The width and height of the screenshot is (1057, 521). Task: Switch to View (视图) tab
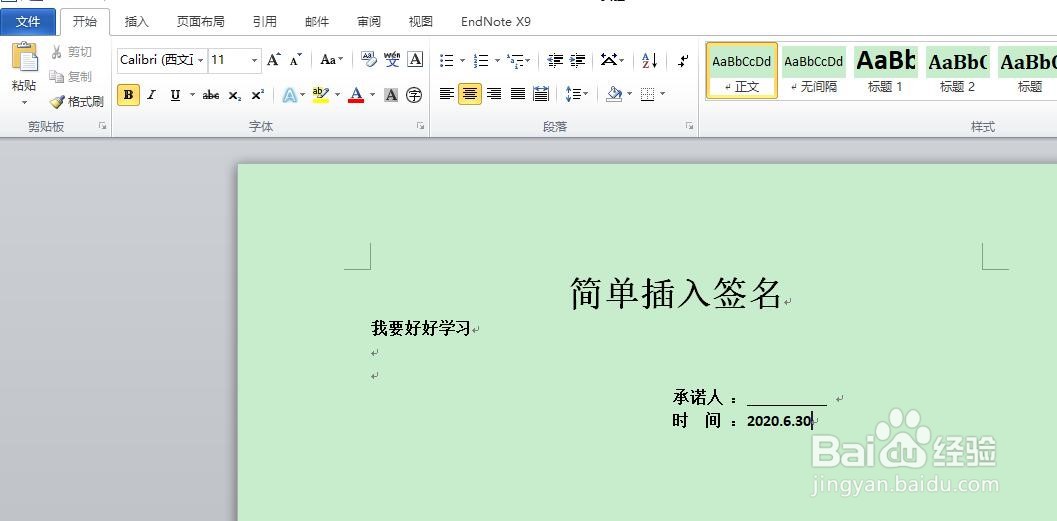coord(420,22)
